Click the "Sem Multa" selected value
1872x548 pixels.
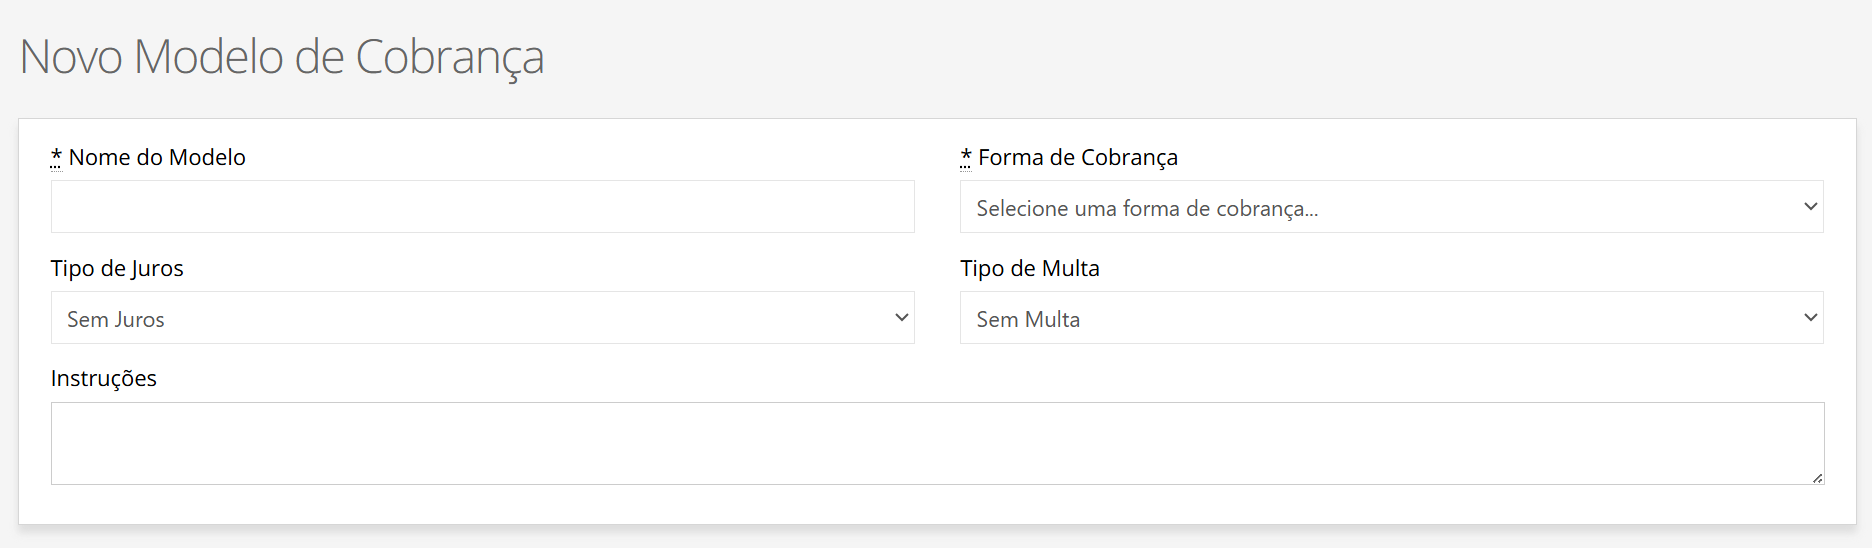pos(1028,319)
